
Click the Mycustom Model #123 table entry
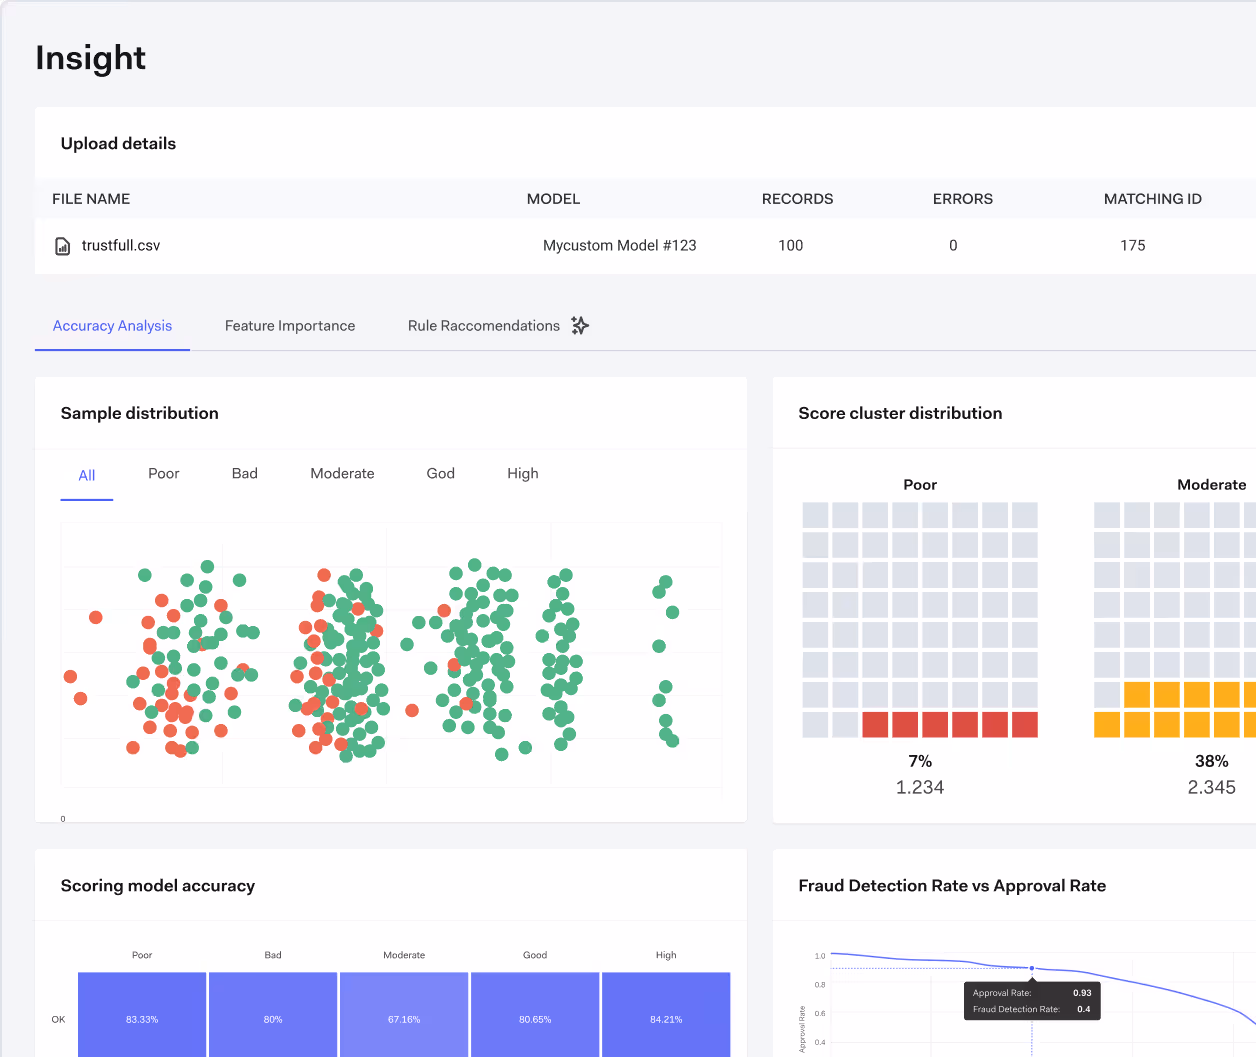click(x=619, y=245)
